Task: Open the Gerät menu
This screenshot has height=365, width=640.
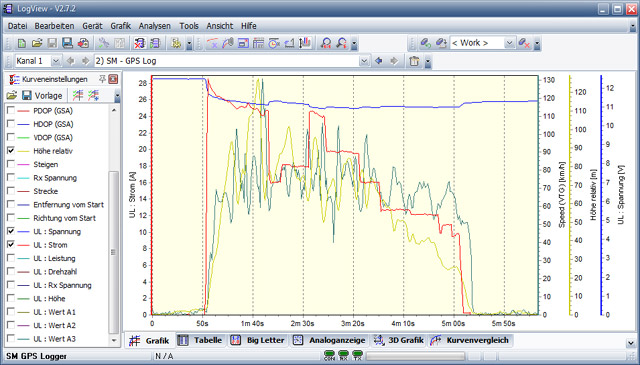Action: (92, 26)
